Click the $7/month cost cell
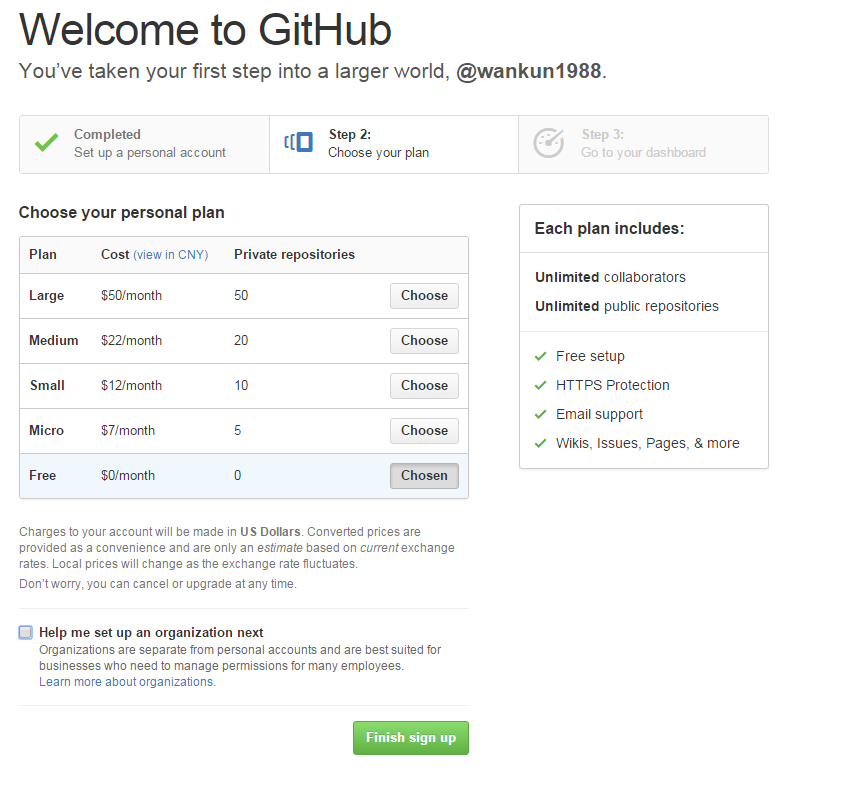850x805 pixels. (x=128, y=430)
